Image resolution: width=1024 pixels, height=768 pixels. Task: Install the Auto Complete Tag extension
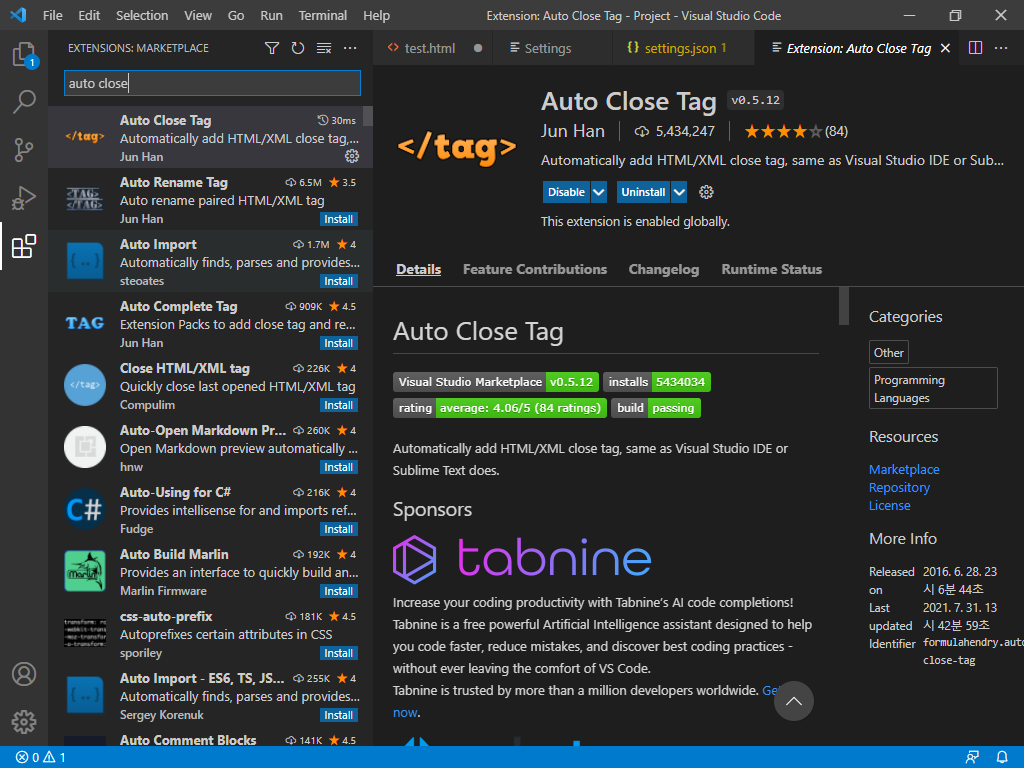pos(339,344)
